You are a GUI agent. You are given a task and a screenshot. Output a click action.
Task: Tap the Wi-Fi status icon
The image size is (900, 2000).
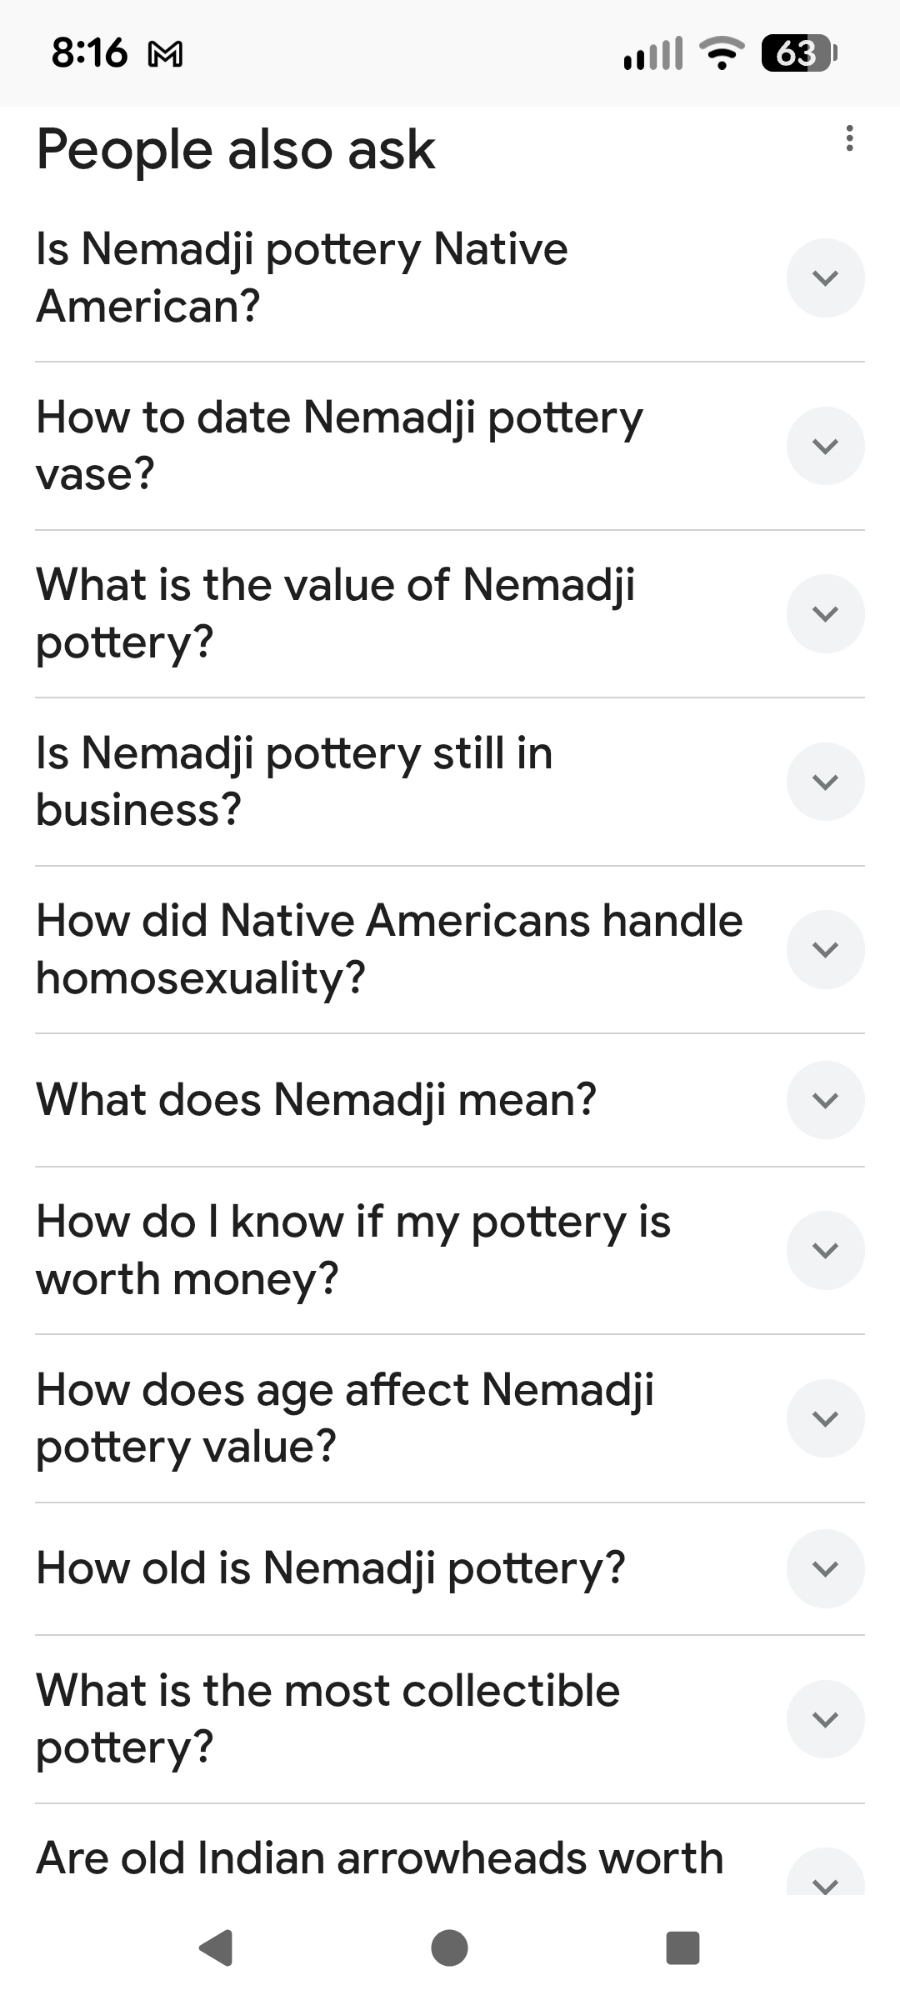(722, 53)
